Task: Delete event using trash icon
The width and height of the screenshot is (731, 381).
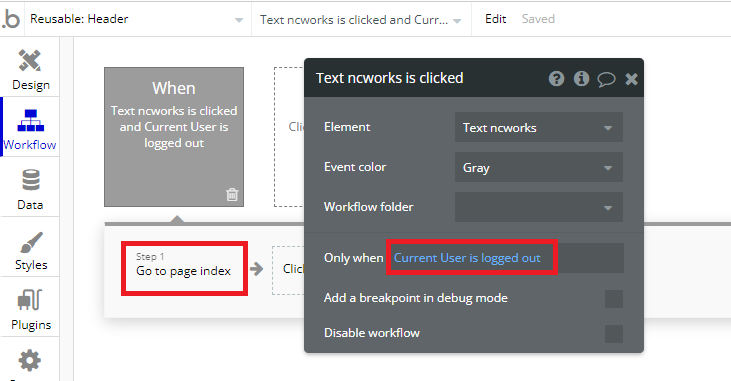Action: click(x=232, y=194)
